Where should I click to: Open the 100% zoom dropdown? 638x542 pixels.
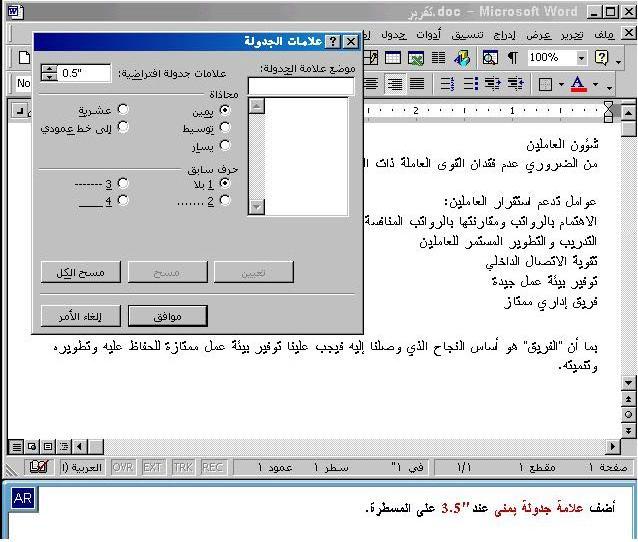pyautogui.click(x=580, y=59)
